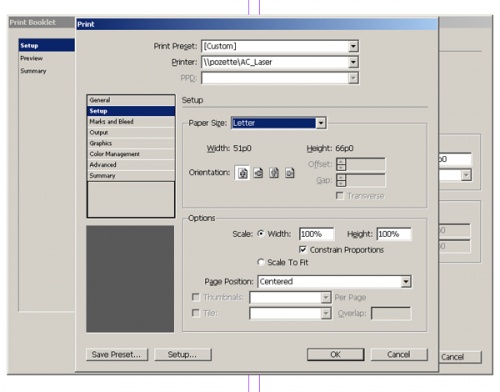Screen dimensions: 500x392
Task: Select the Scale Width radio button
Action: pyautogui.click(x=261, y=234)
